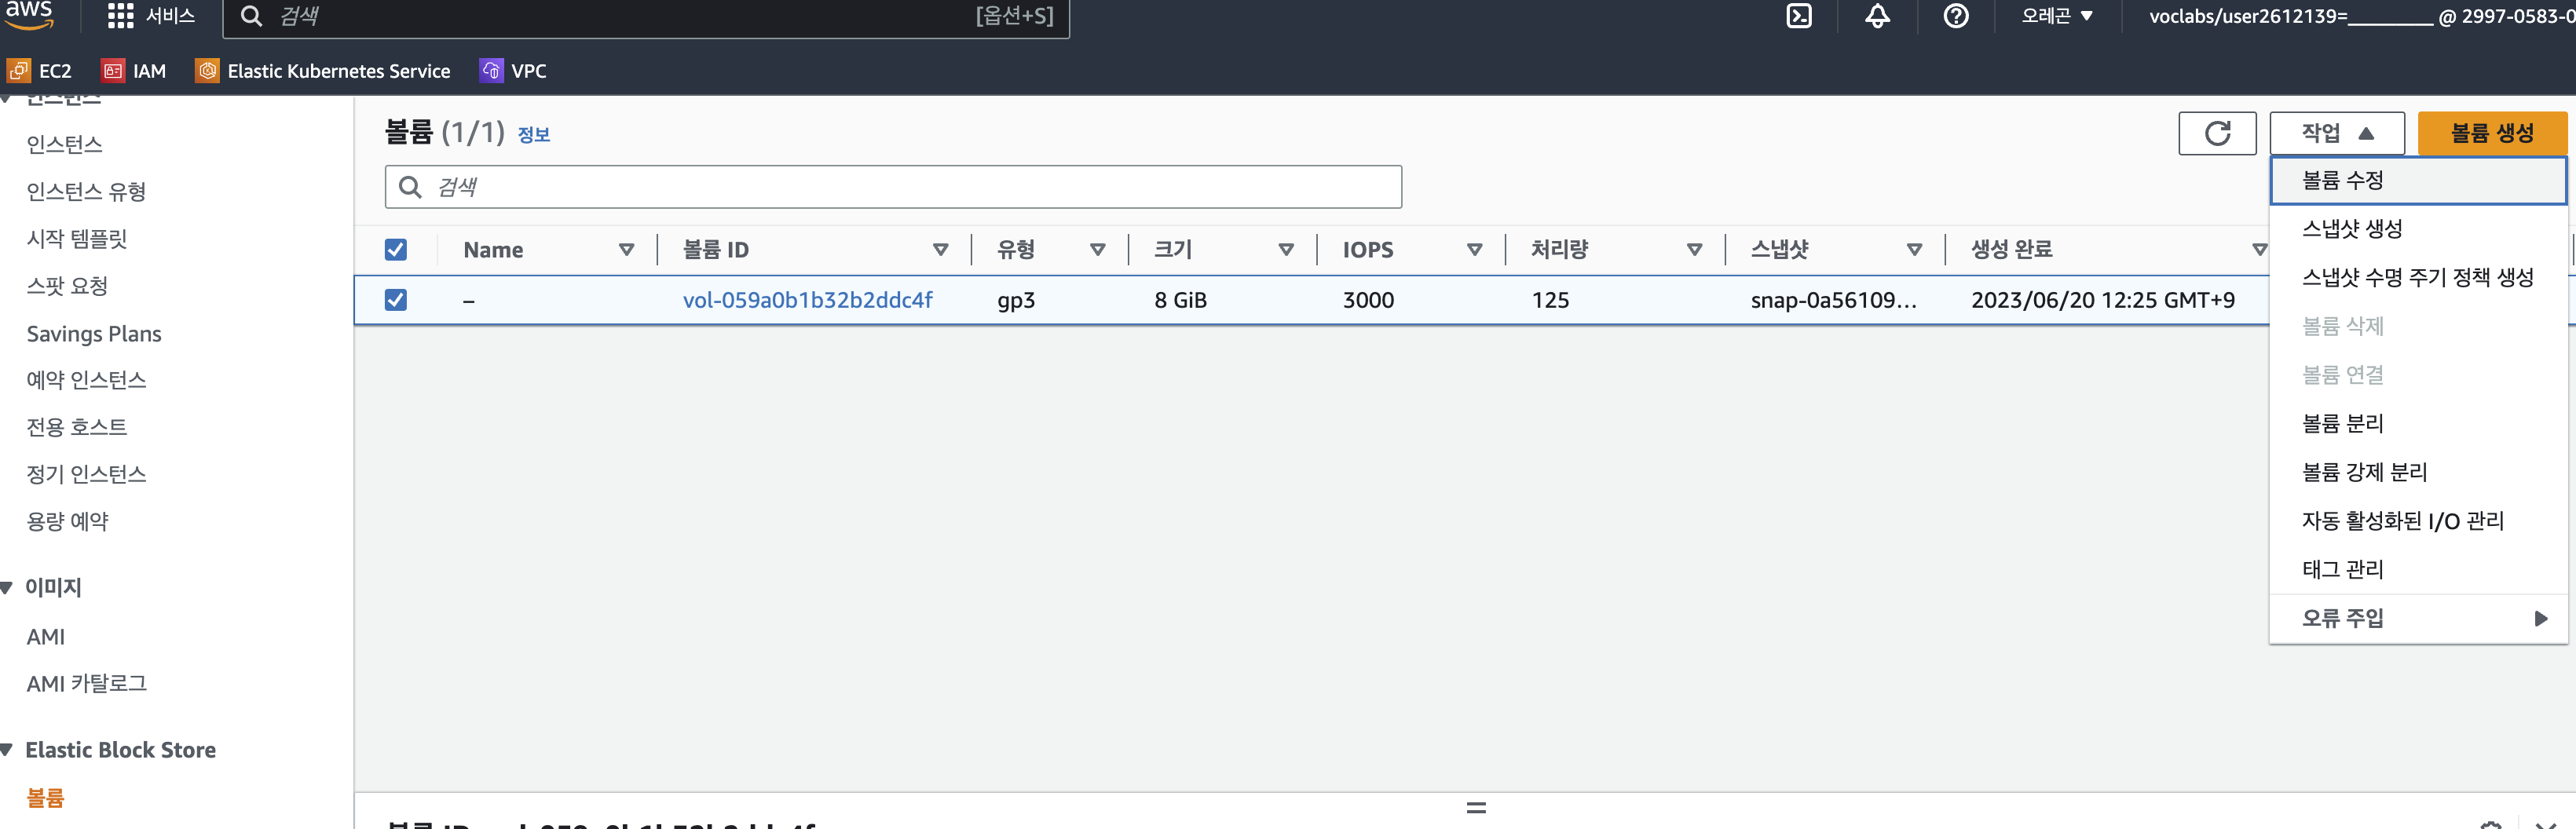Open 예약 인스턴스 in sidebar
Image resolution: width=2576 pixels, height=829 pixels.
pyautogui.click(x=86, y=380)
